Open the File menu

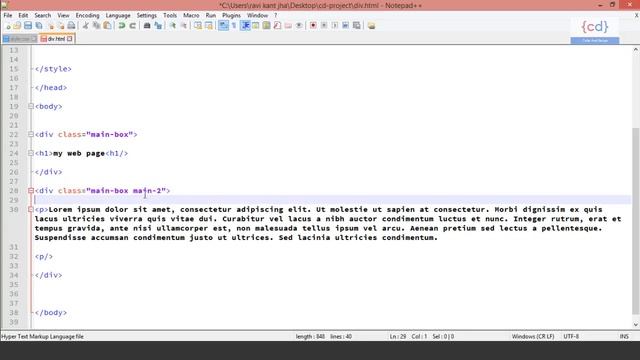click(x=8, y=15)
